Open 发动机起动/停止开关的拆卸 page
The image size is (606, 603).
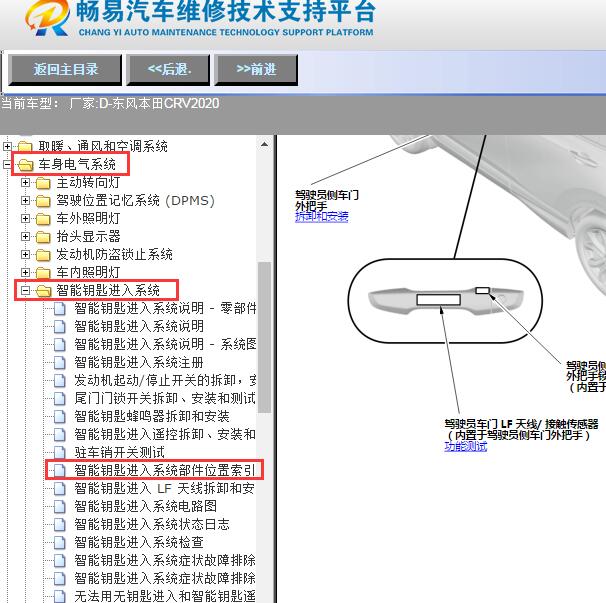pos(165,380)
